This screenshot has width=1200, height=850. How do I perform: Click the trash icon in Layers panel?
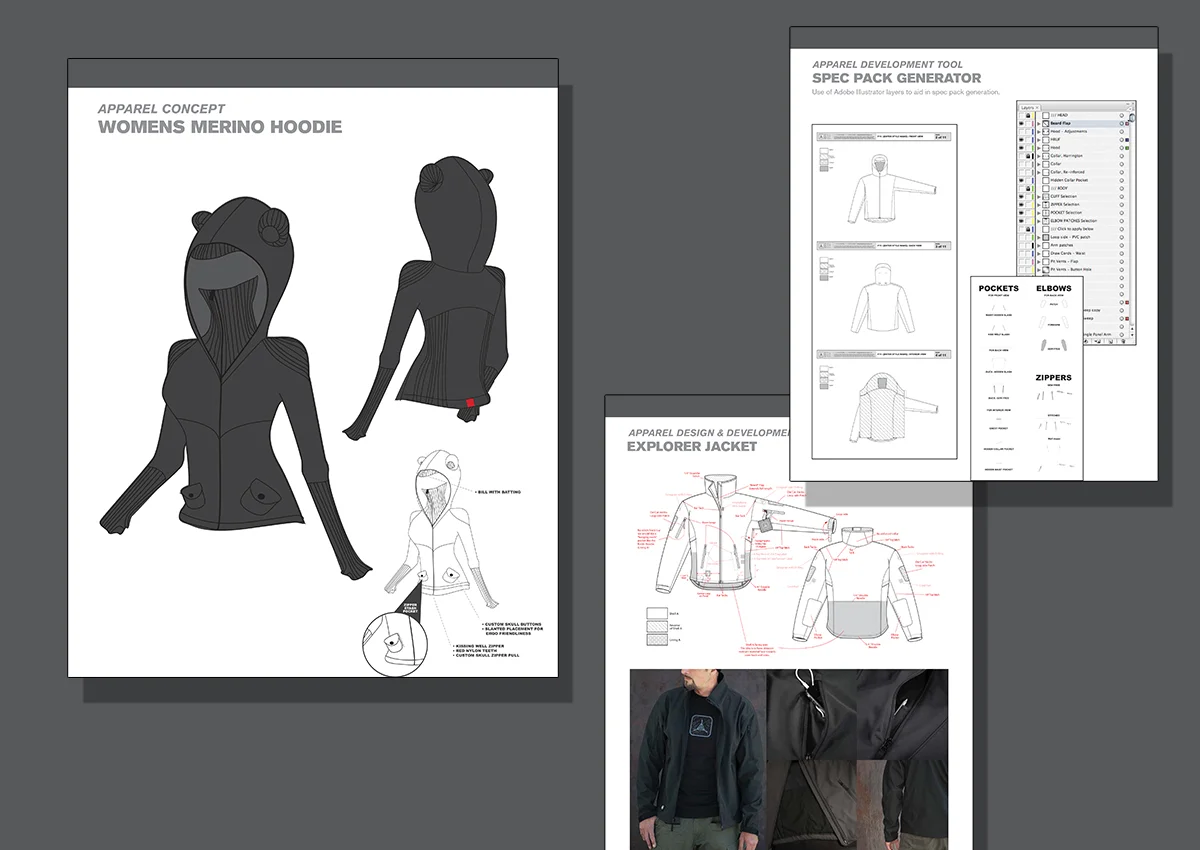[1124, 341]
